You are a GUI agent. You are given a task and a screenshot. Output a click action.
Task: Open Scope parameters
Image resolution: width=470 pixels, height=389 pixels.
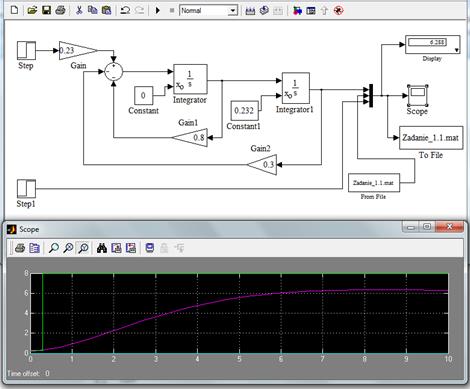pos(34,248)
